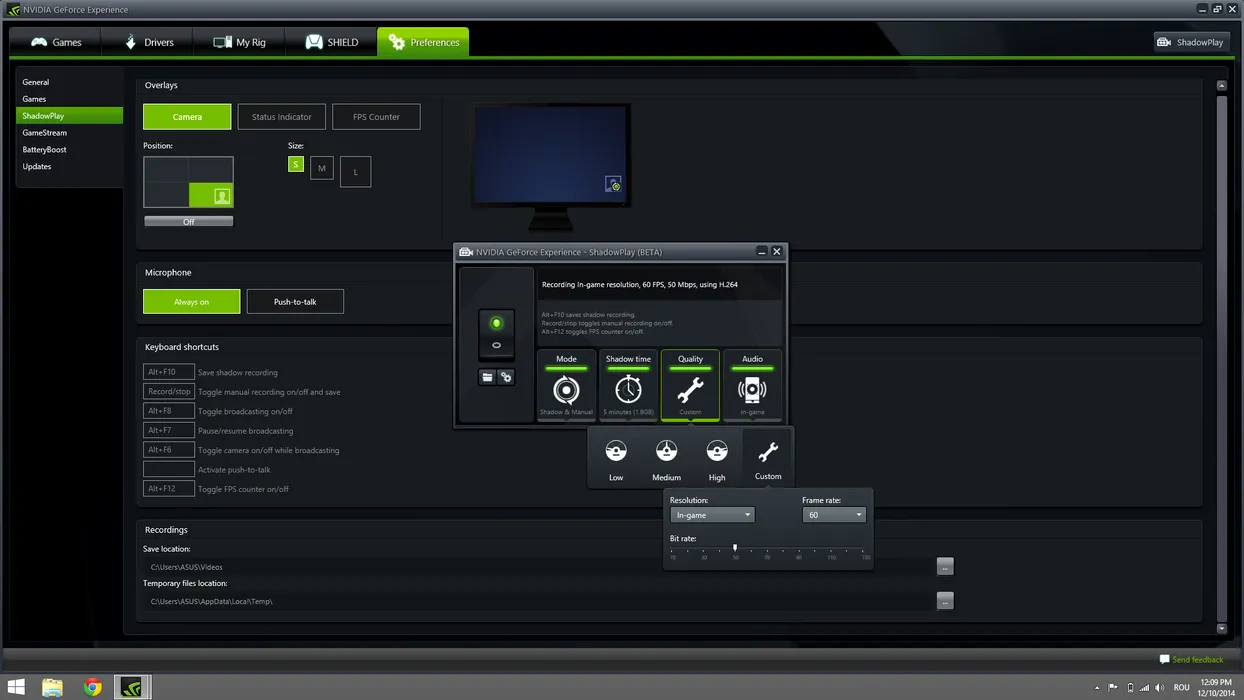Click the ShadowPlay button at top right
The width and height of the screenshot is (1244, 700).
click(x=1191, y=42)
